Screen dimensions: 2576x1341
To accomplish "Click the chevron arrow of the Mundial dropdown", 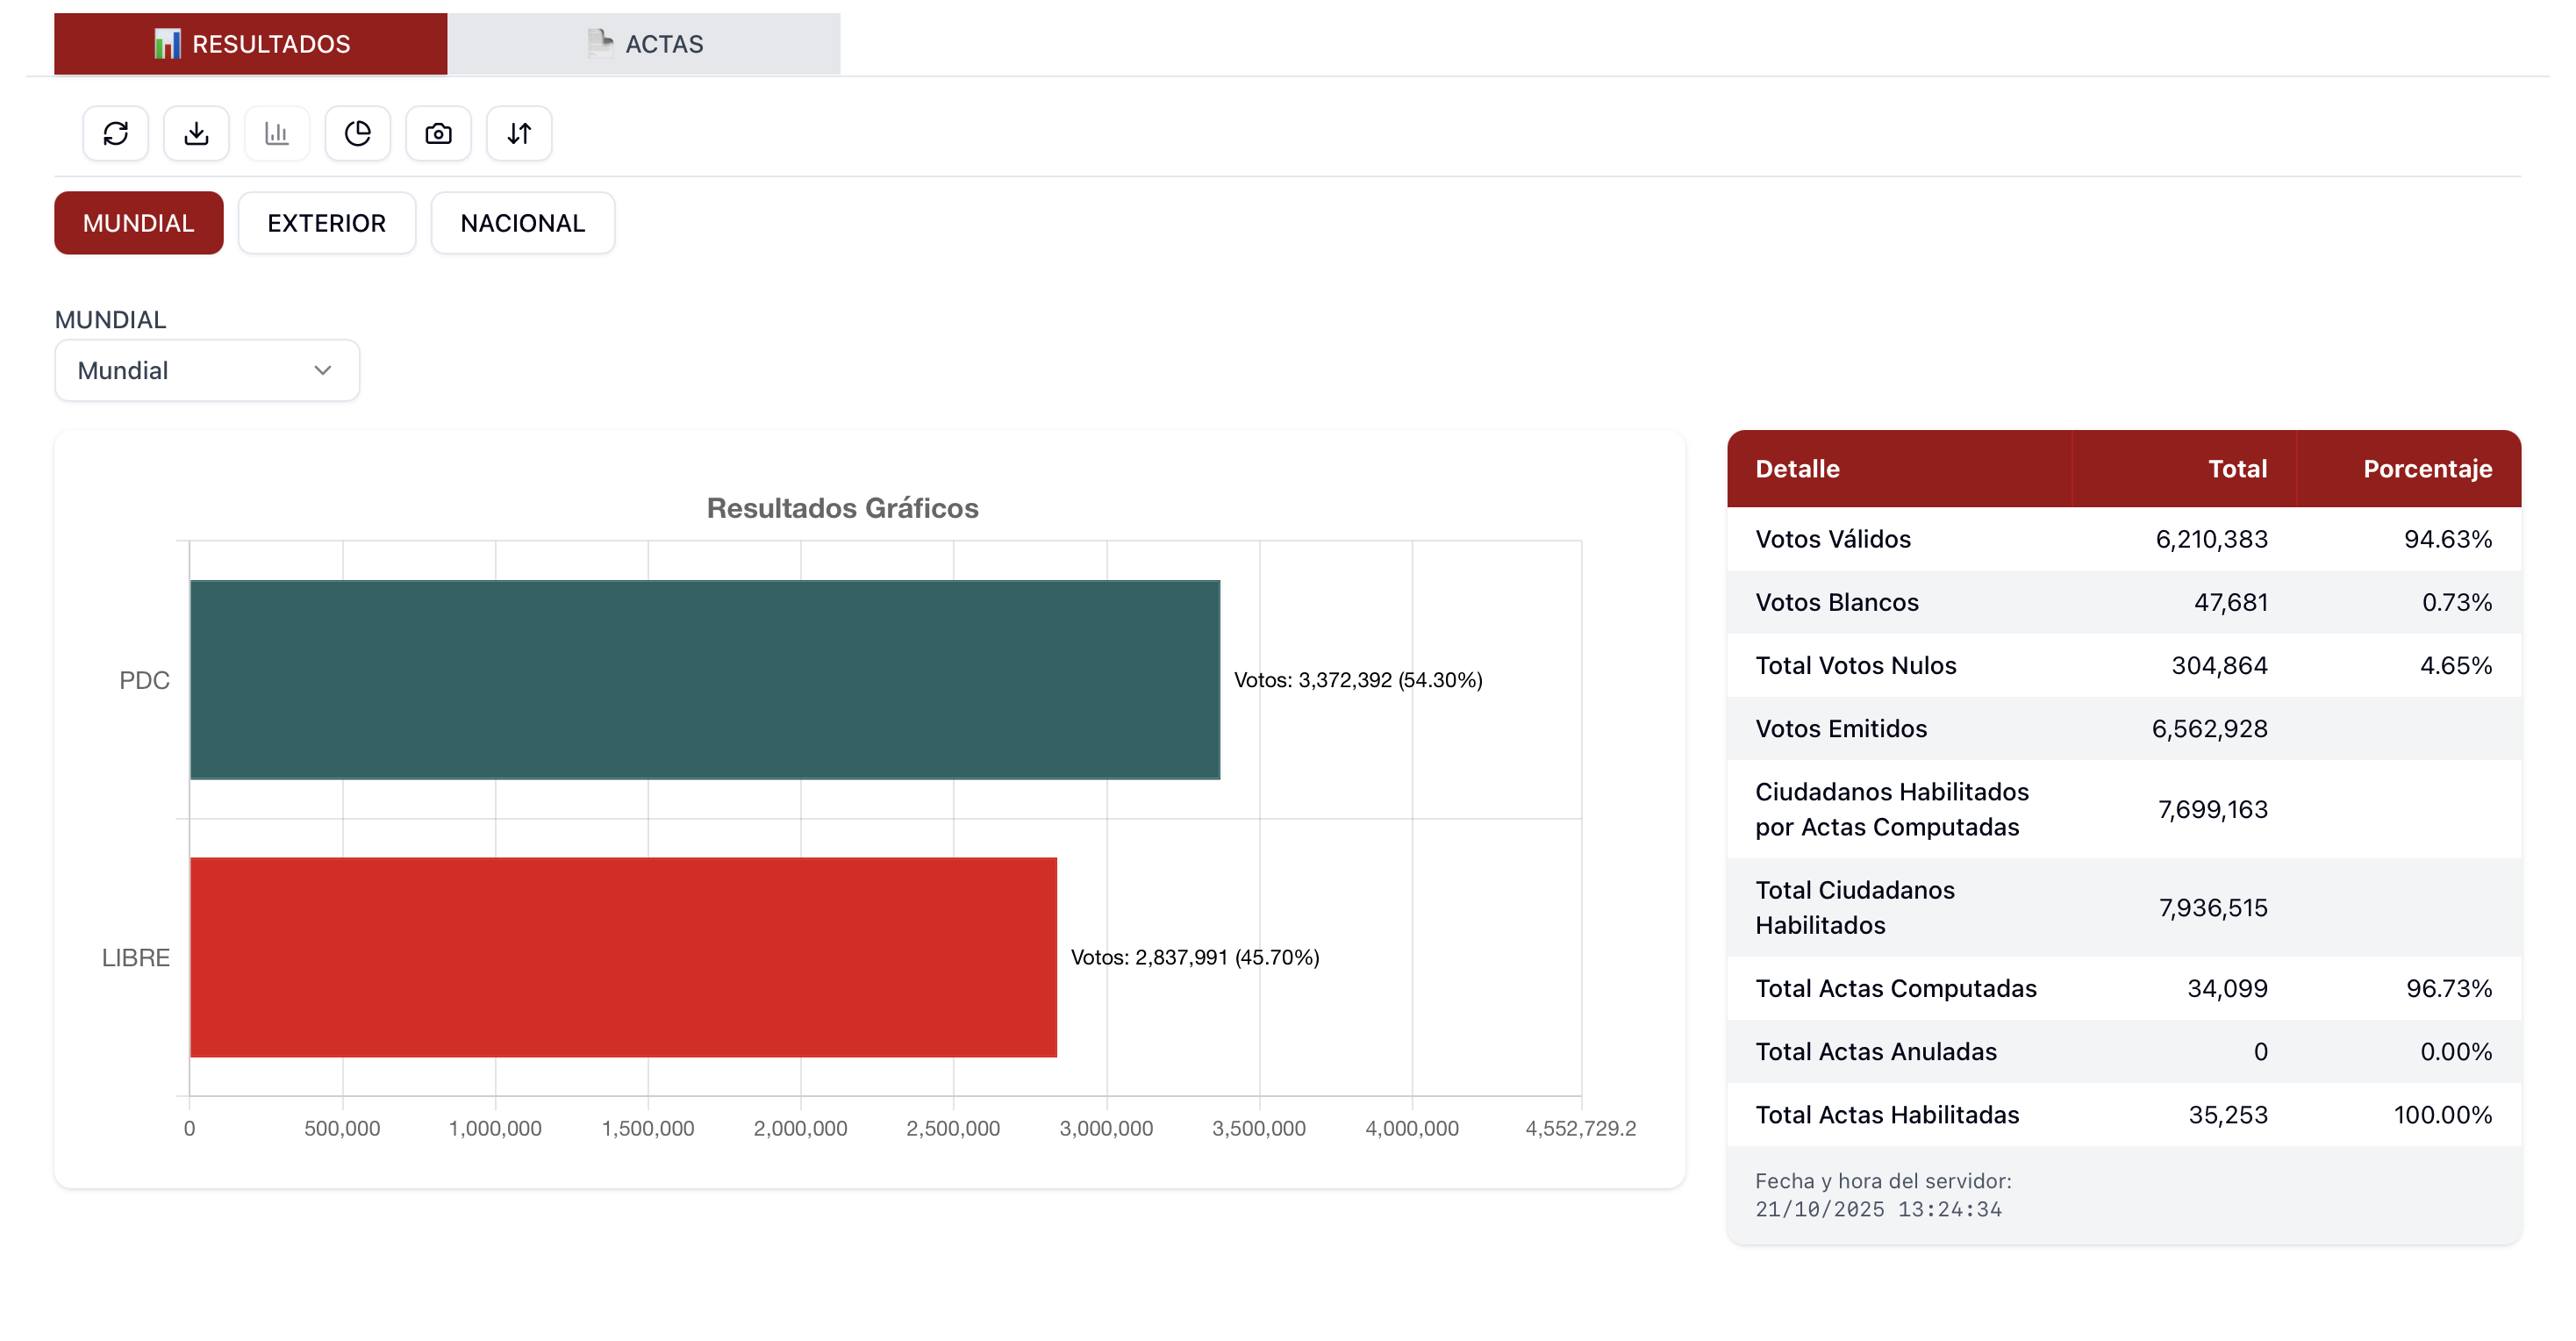I will (322, 371).
